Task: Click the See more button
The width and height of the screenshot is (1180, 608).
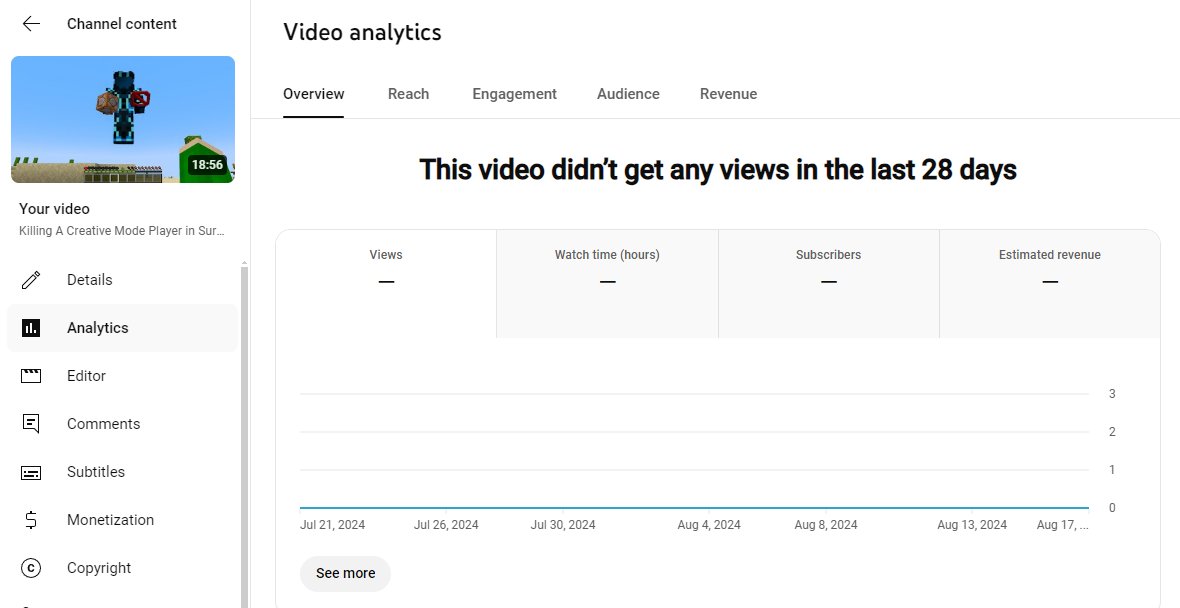Action: pyautogui.click(x=345, y=573)
